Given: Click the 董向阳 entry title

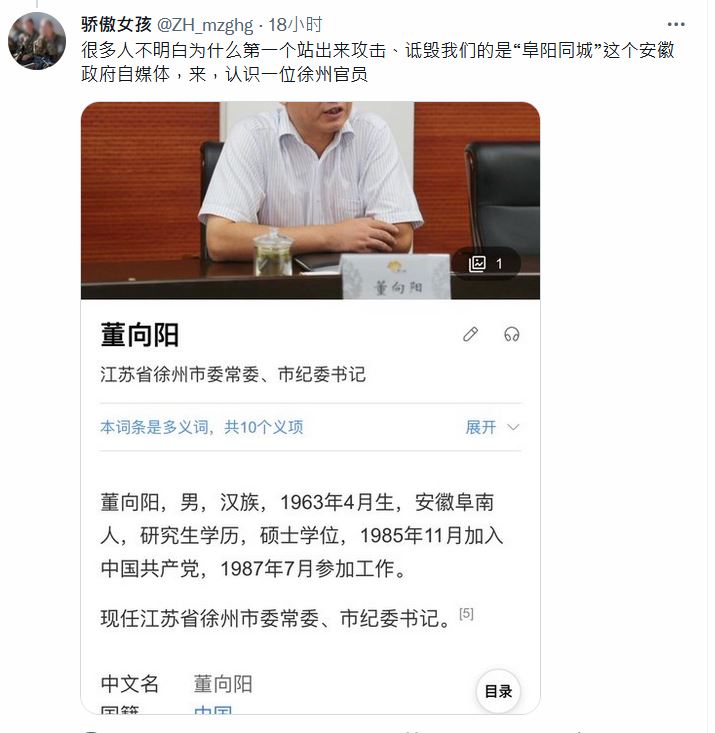Looking at the screenshot, I should [x=140, y=335].
